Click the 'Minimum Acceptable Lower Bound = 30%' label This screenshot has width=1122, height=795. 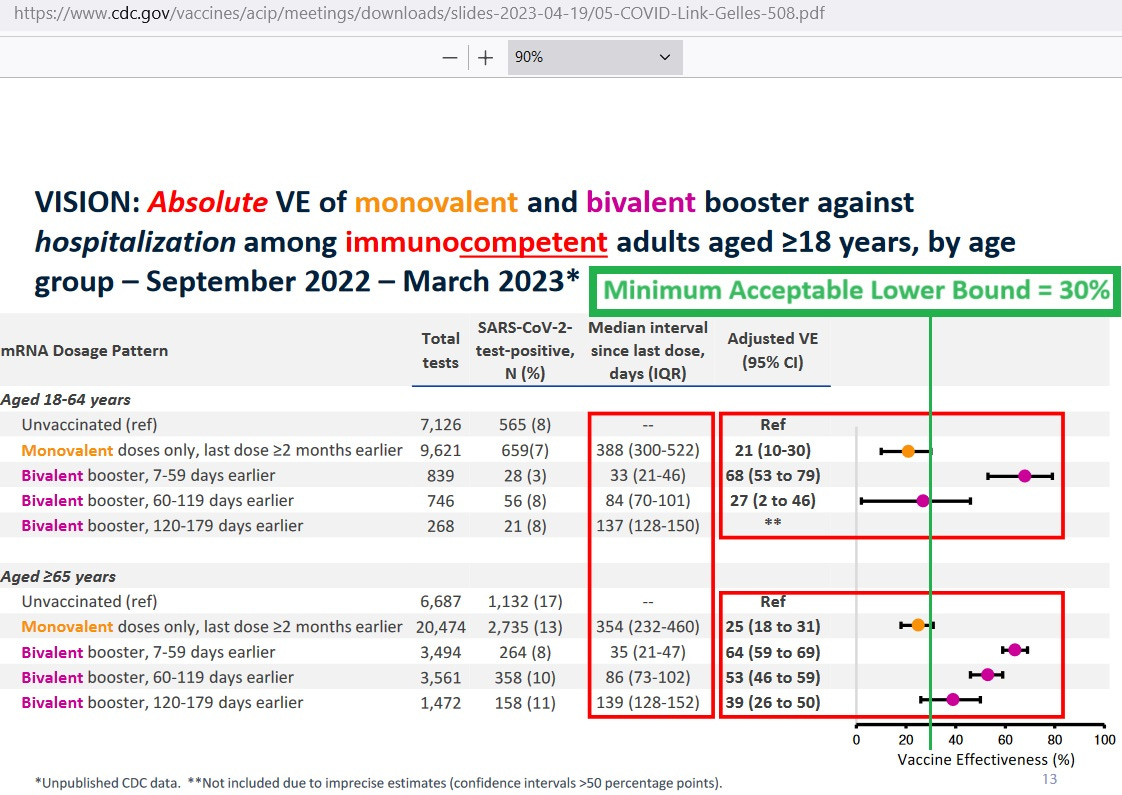pos(856,291)
